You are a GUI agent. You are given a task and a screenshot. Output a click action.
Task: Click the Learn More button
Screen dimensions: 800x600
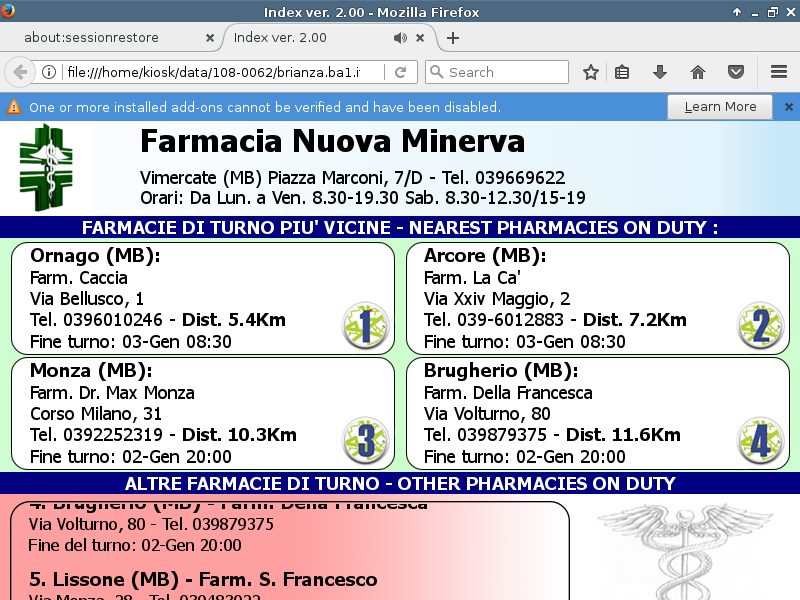(720, 107)
